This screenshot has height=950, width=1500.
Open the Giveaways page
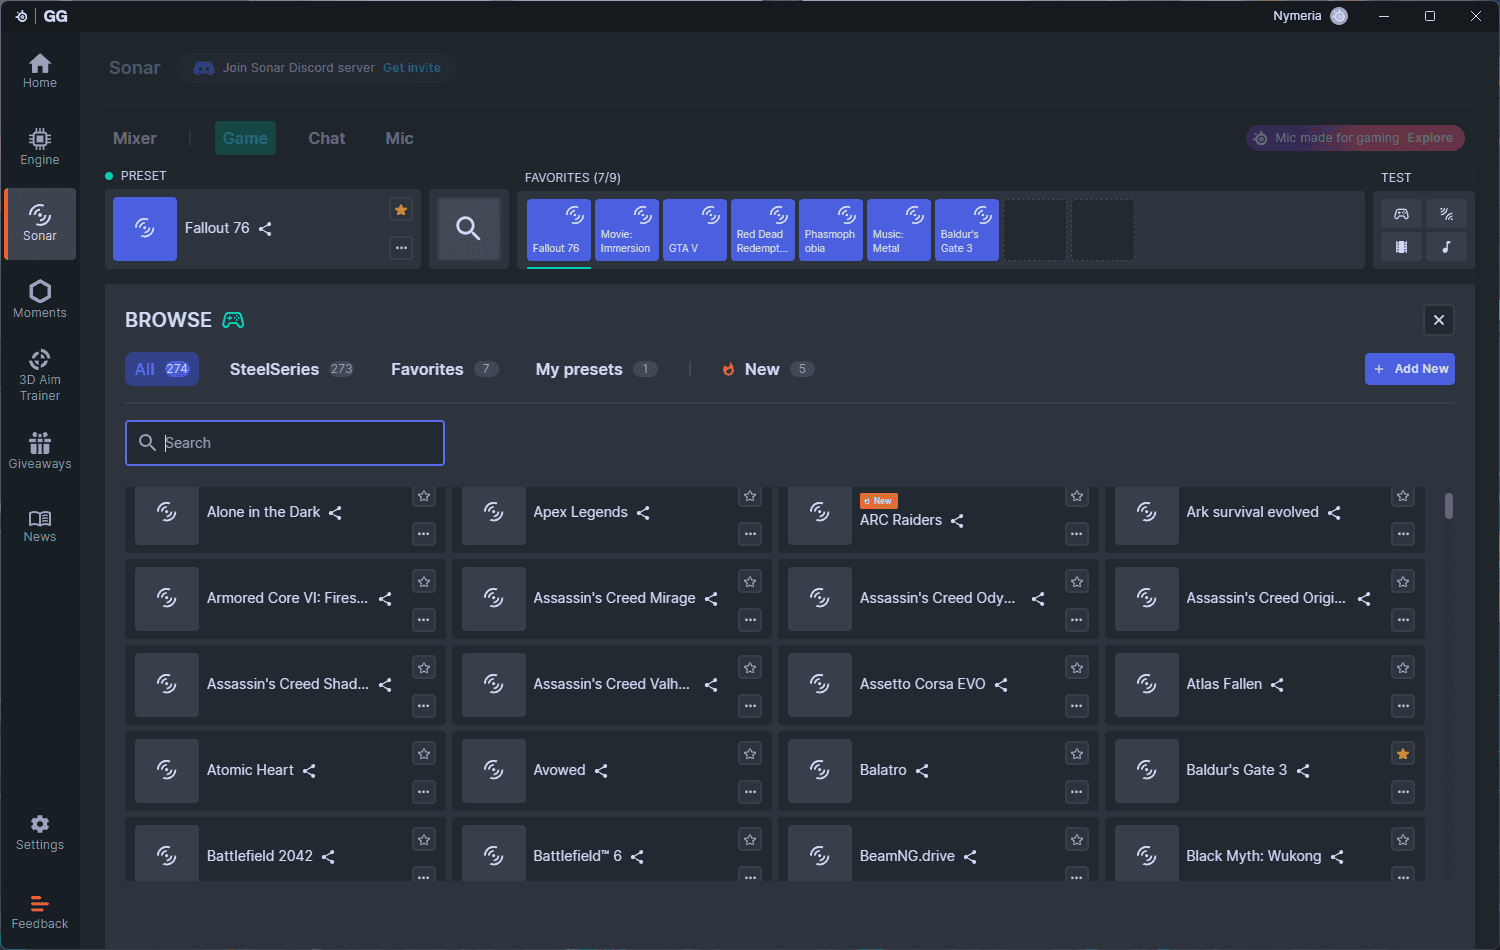pos(40,450)
